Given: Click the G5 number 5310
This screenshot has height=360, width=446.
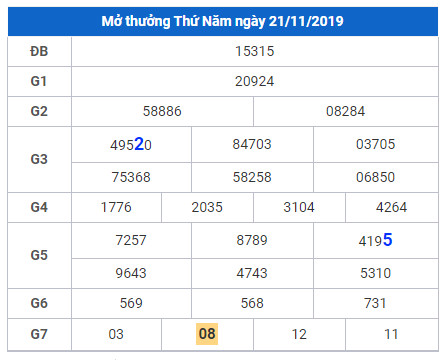Looking at the screenshot, I should point(376,273).
